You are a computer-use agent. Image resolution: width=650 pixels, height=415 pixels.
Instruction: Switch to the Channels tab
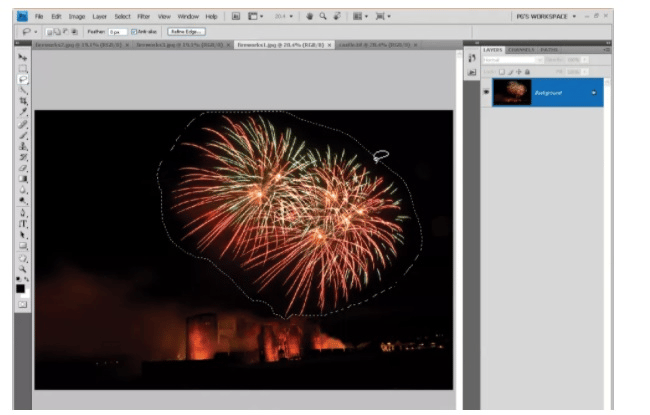click(521, 50)
